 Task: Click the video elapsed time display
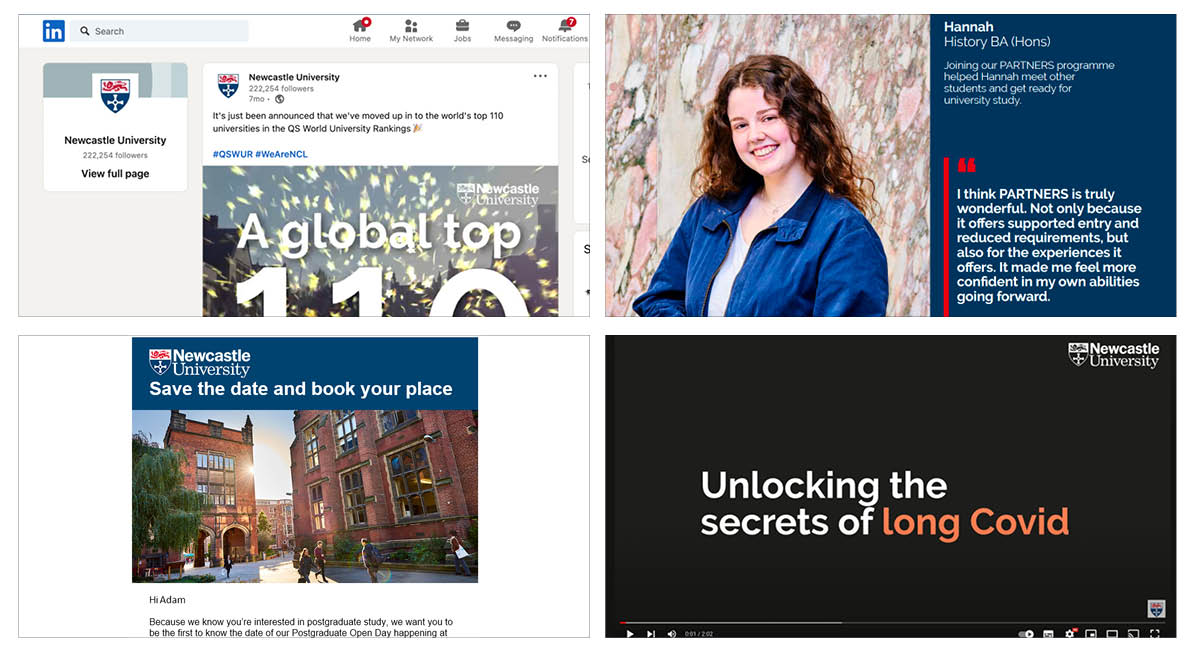(x=699, y=633)
